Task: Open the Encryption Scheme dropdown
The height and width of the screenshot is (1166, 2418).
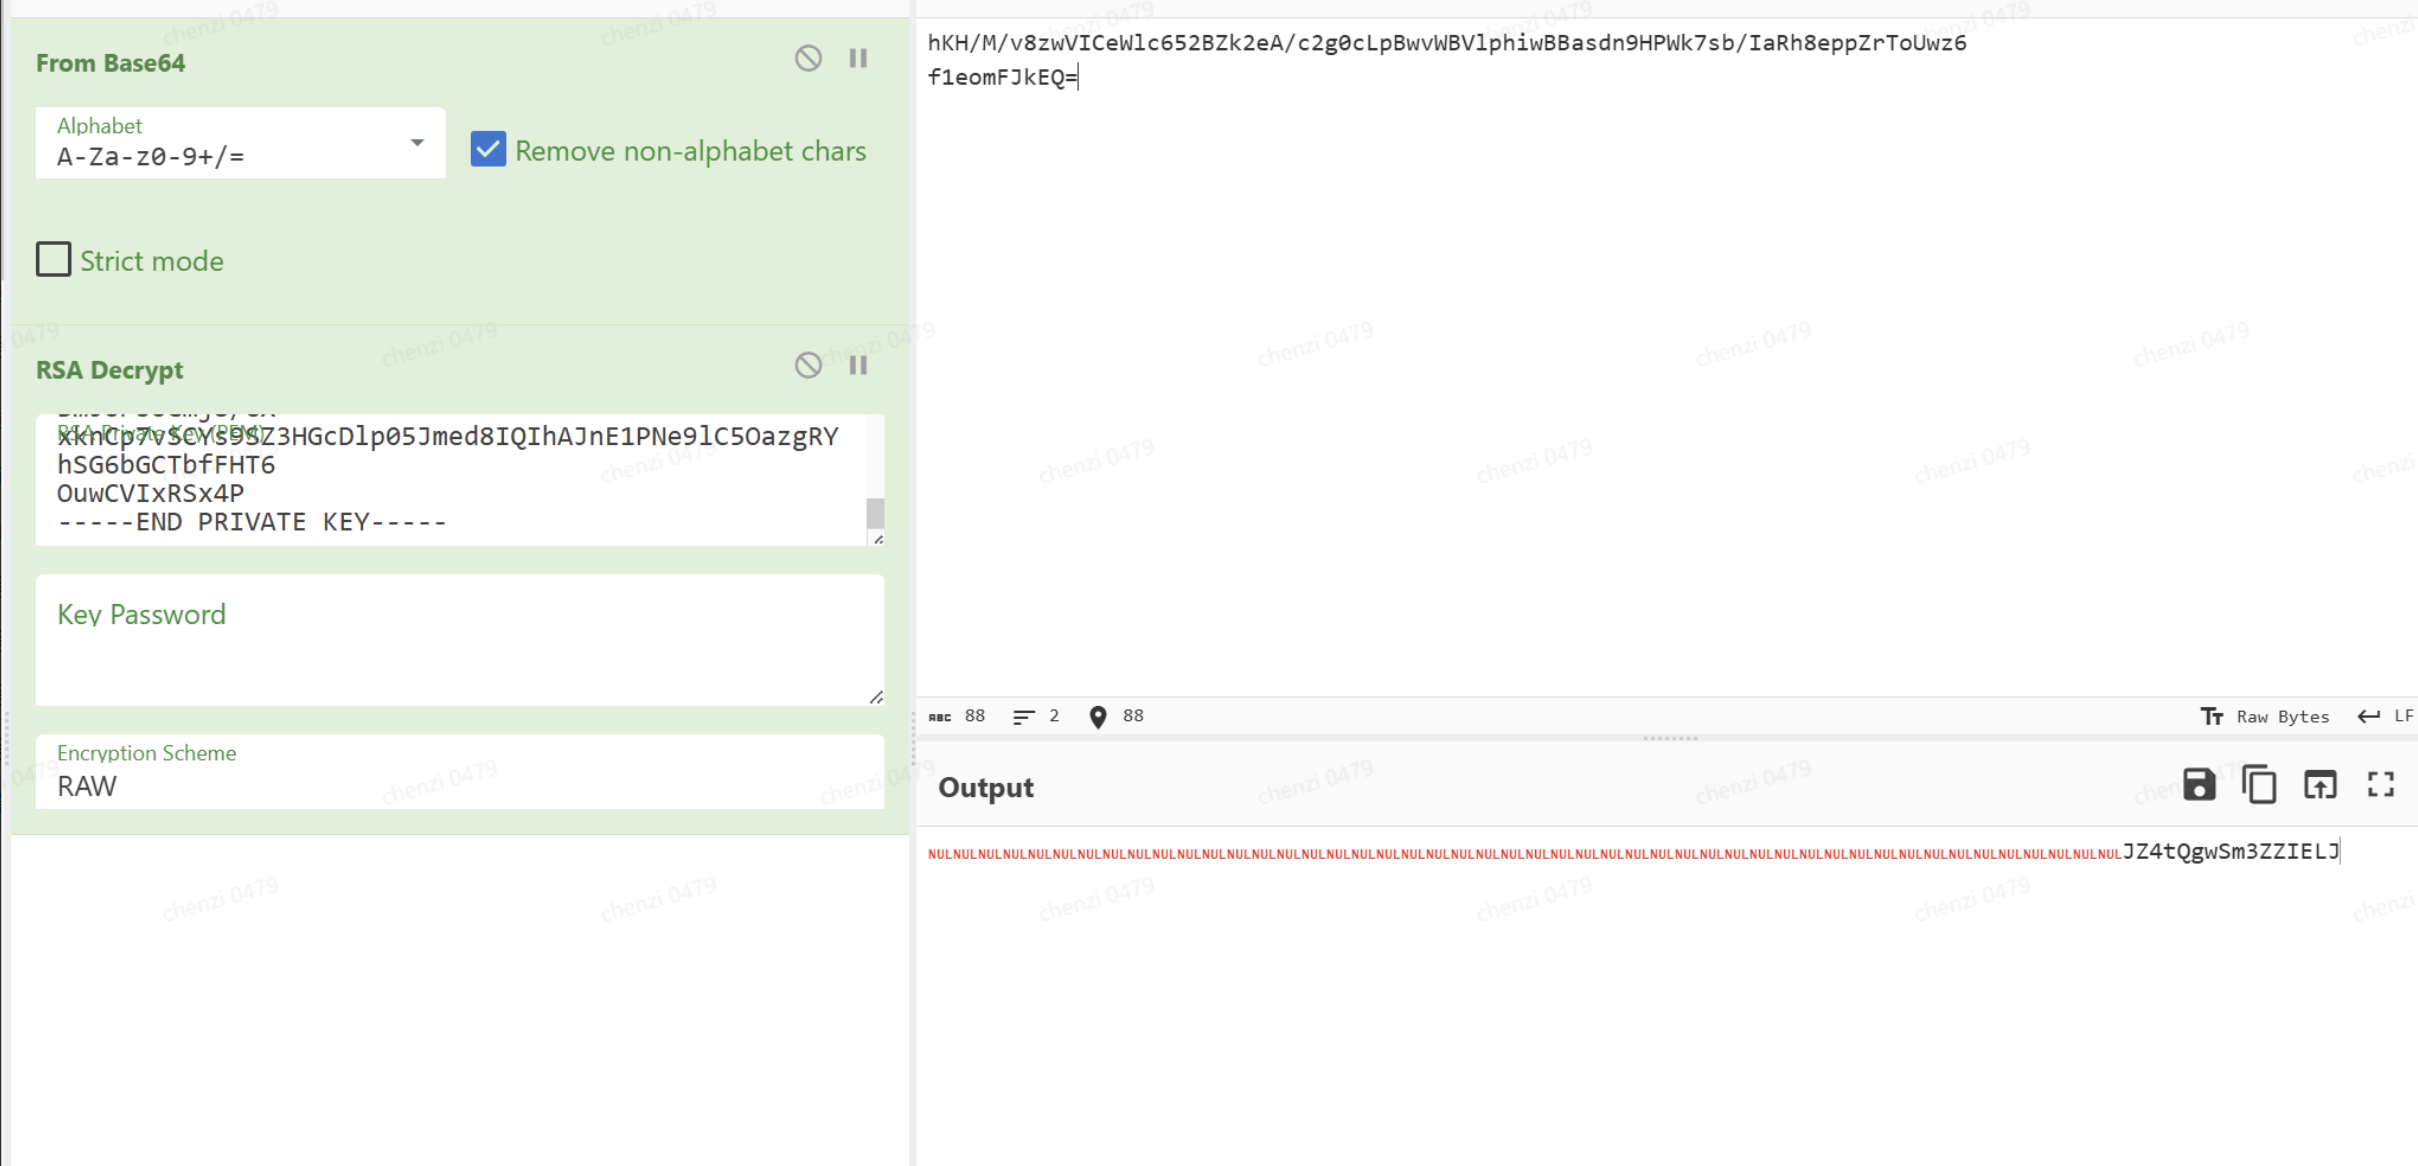Action: [x=460, y=772]
